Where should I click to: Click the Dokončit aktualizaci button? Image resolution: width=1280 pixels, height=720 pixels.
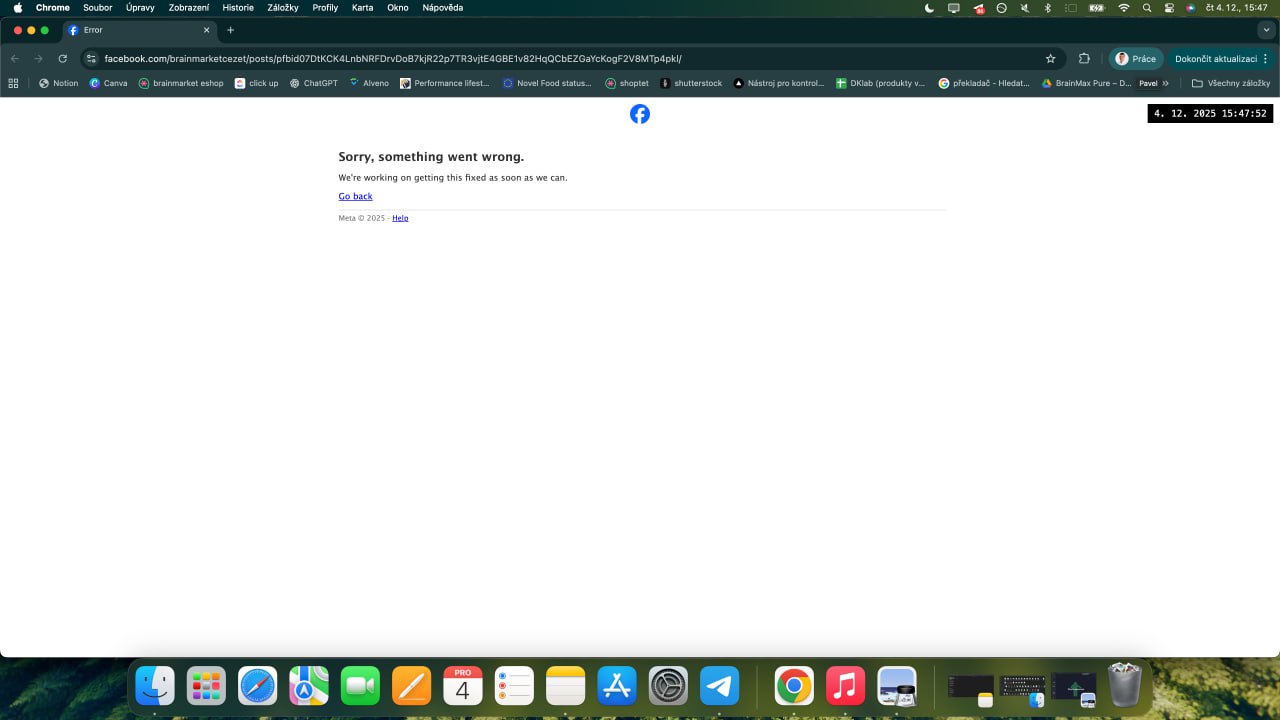click(1216, 59)
